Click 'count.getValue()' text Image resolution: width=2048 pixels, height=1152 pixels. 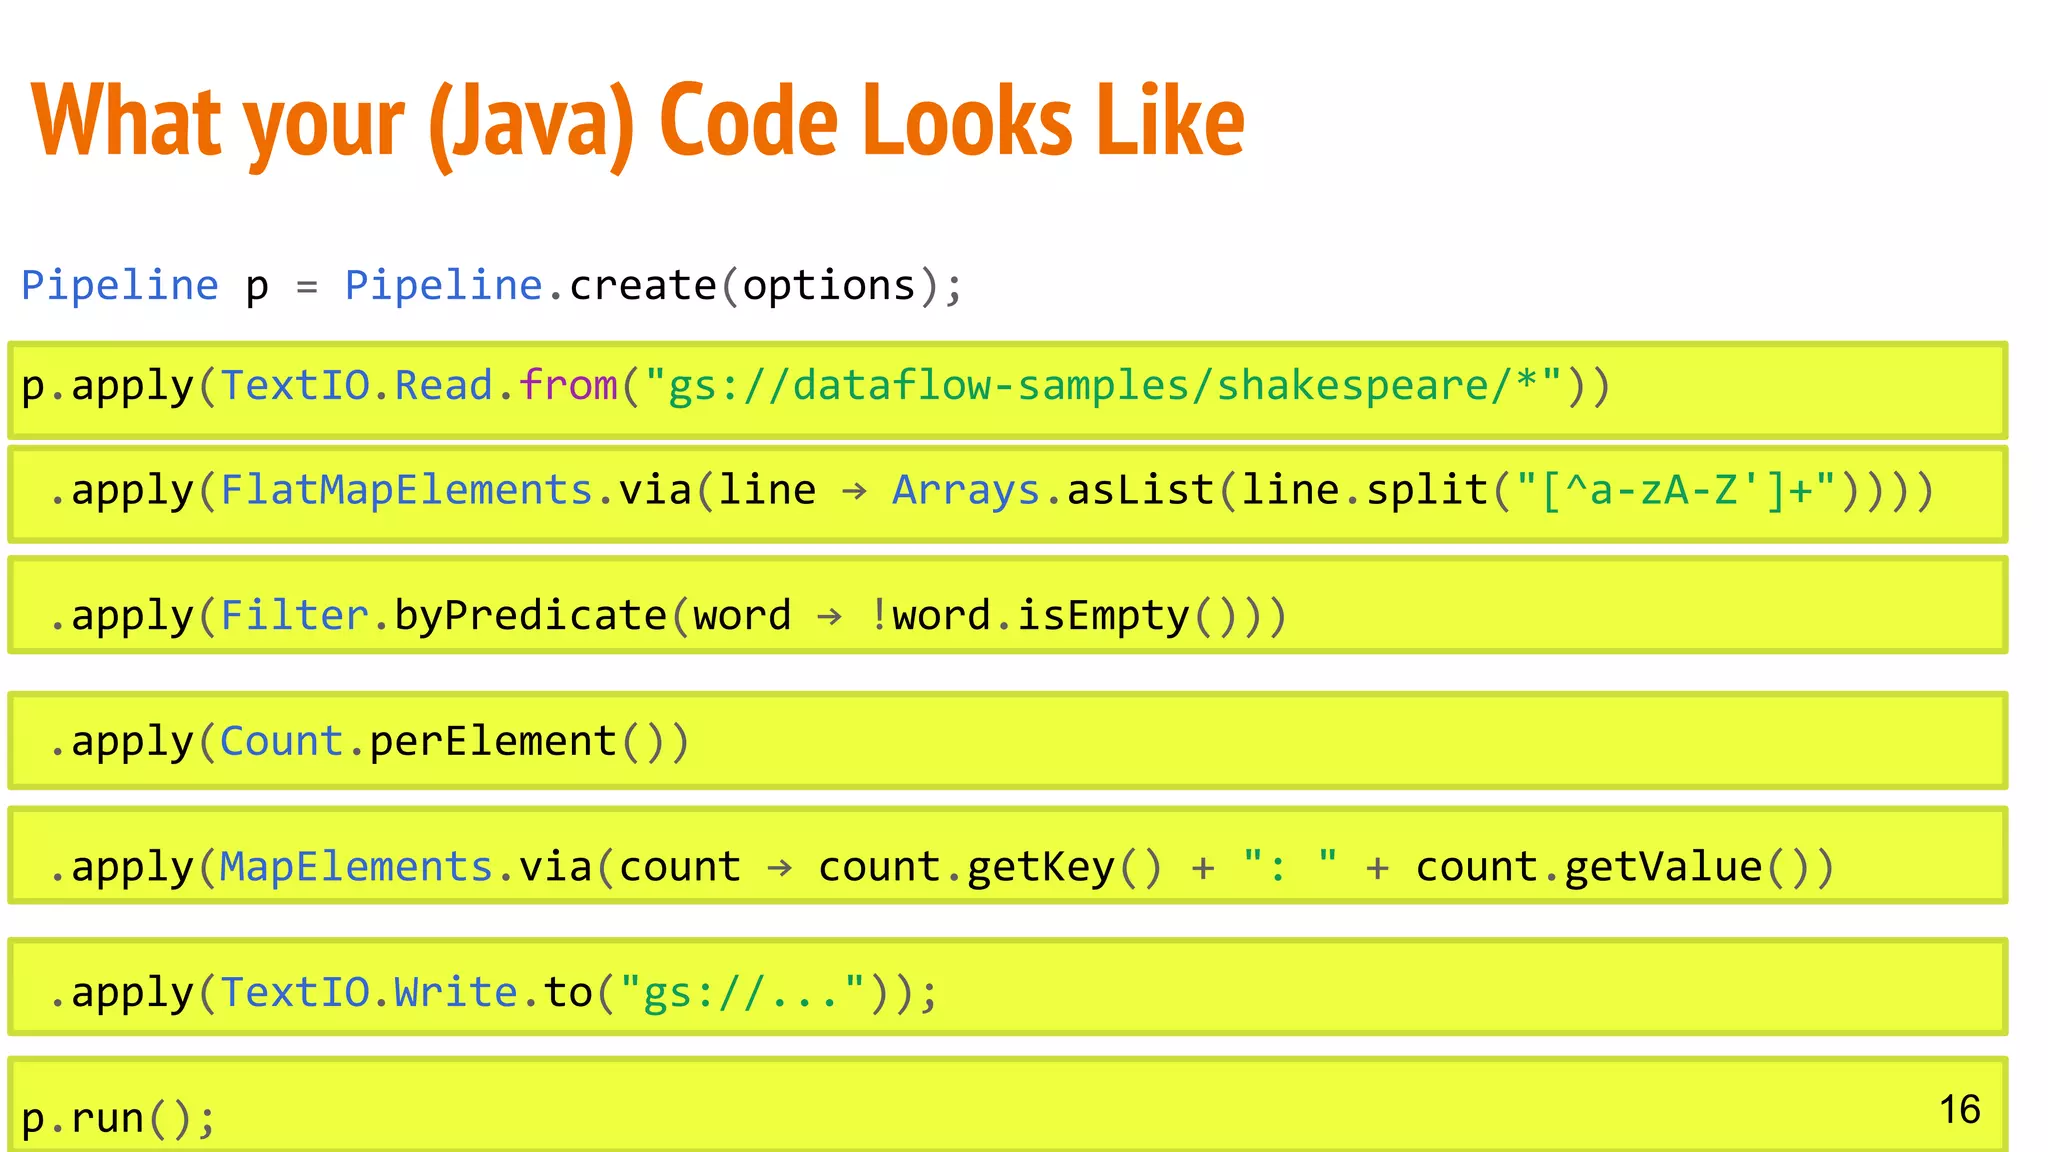1613,867
